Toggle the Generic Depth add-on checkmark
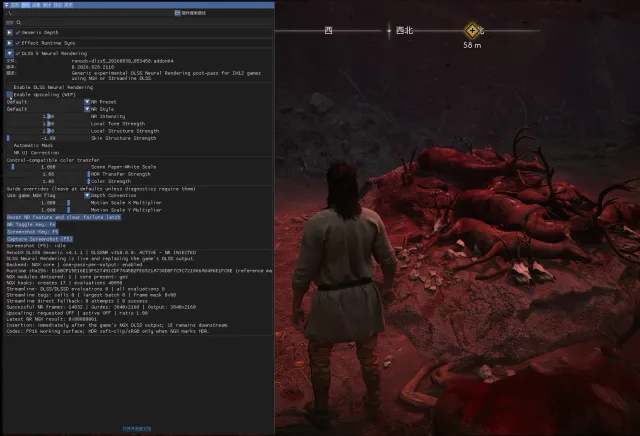Screen dimensions: 640x436 click(x=18, y=32)
